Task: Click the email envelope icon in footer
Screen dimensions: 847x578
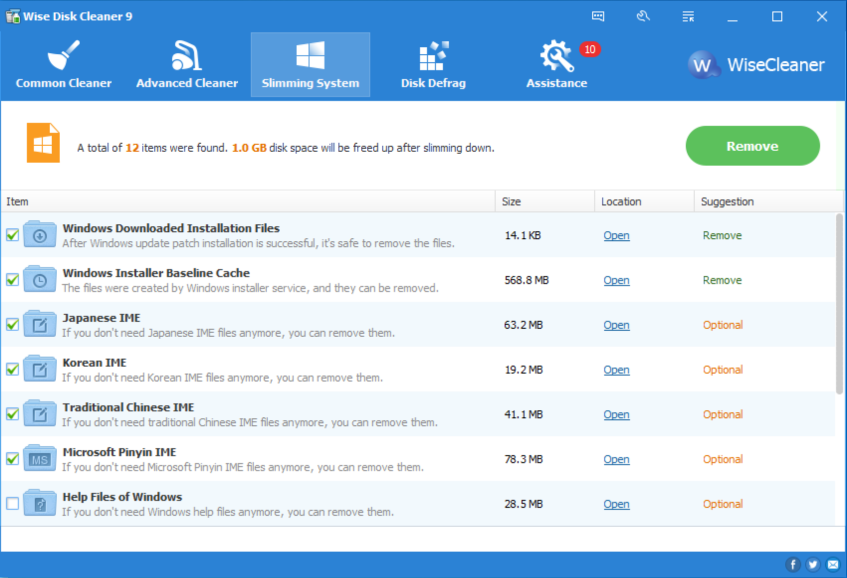Action: click(832, 564)
